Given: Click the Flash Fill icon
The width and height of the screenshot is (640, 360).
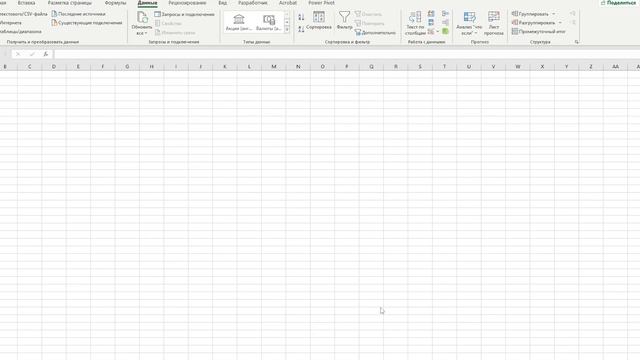Looking at the screenshot, I should [x=431, y=14].
